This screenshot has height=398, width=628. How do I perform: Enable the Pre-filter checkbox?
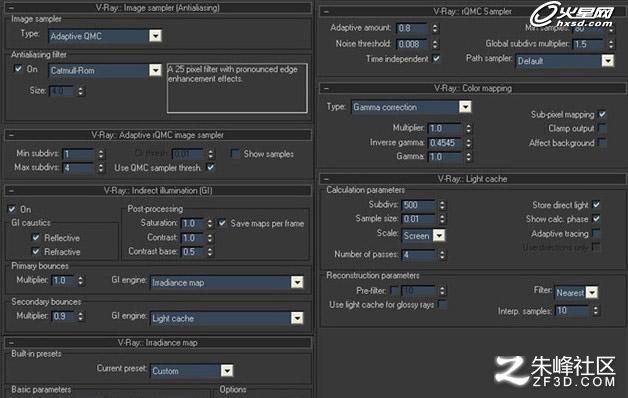[395, 290]
